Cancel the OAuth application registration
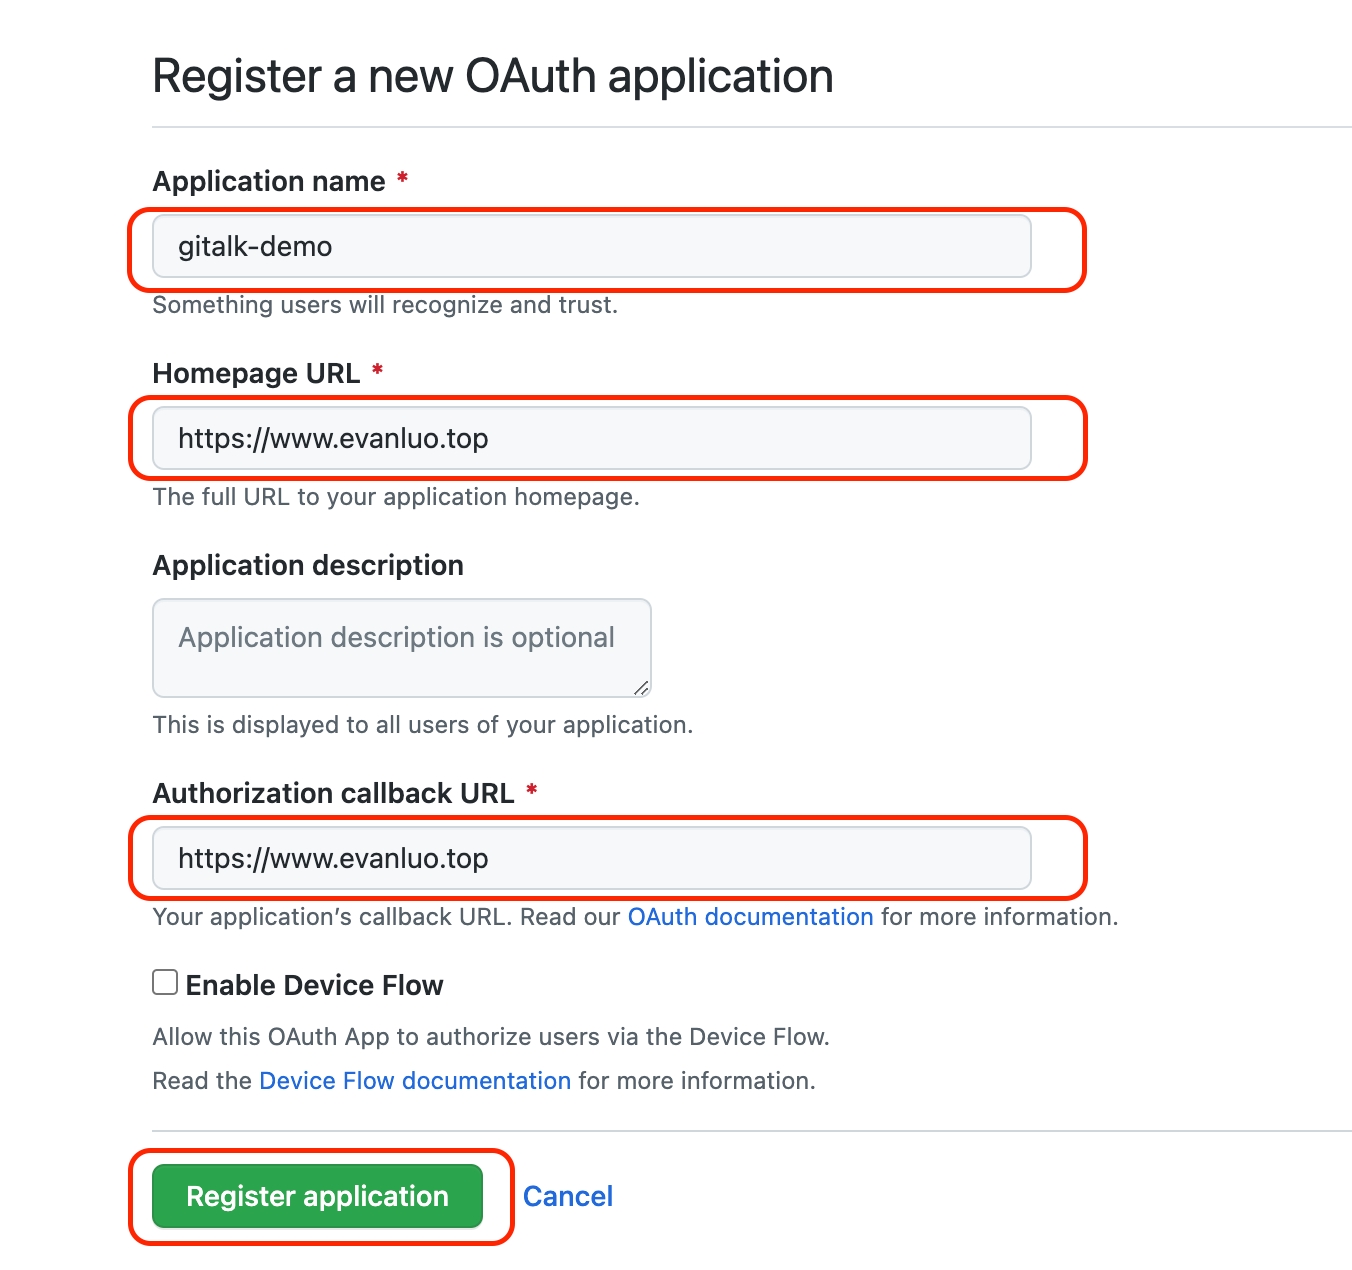The width and height of the screenshot is (1352, 1270). click(567, 1197)
